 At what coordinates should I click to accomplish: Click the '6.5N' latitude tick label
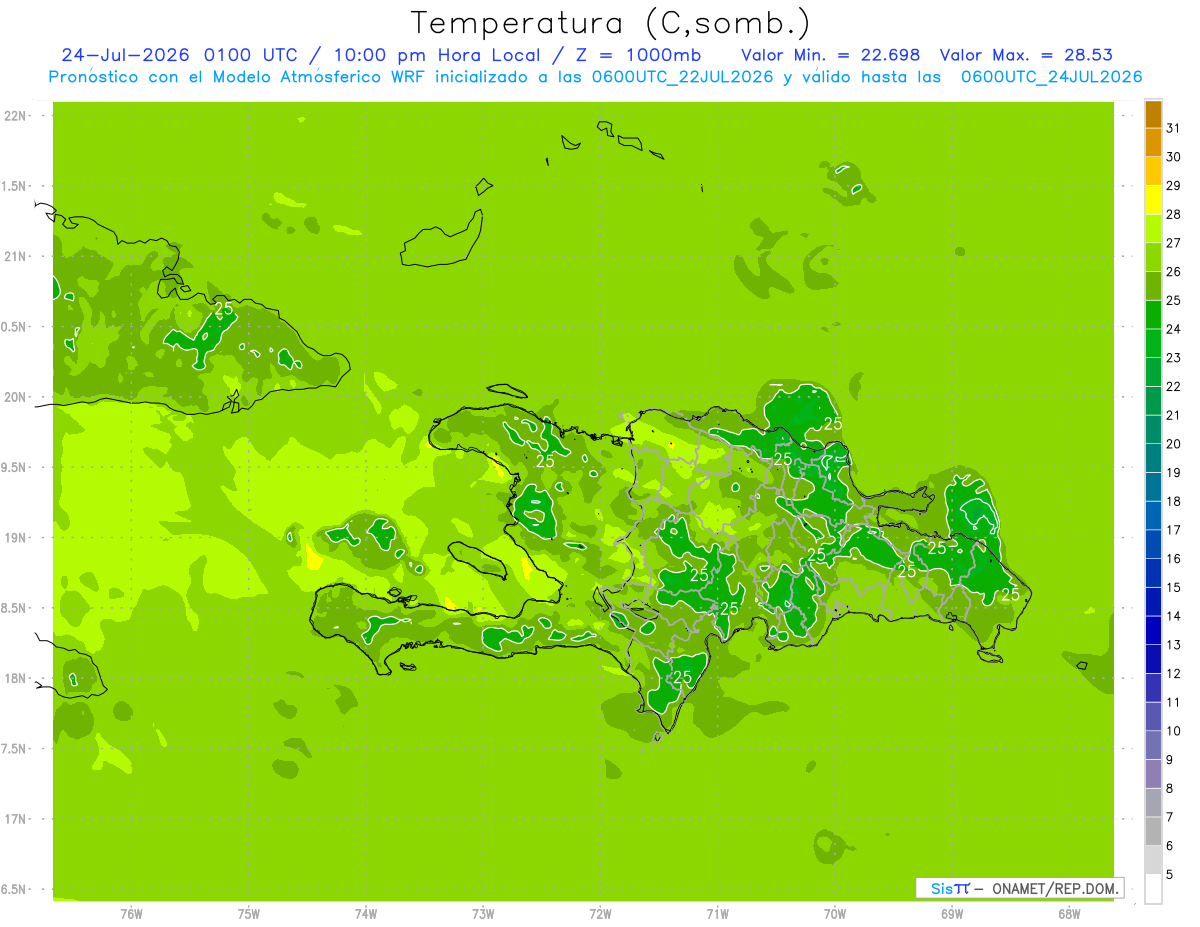pos(14,890)
